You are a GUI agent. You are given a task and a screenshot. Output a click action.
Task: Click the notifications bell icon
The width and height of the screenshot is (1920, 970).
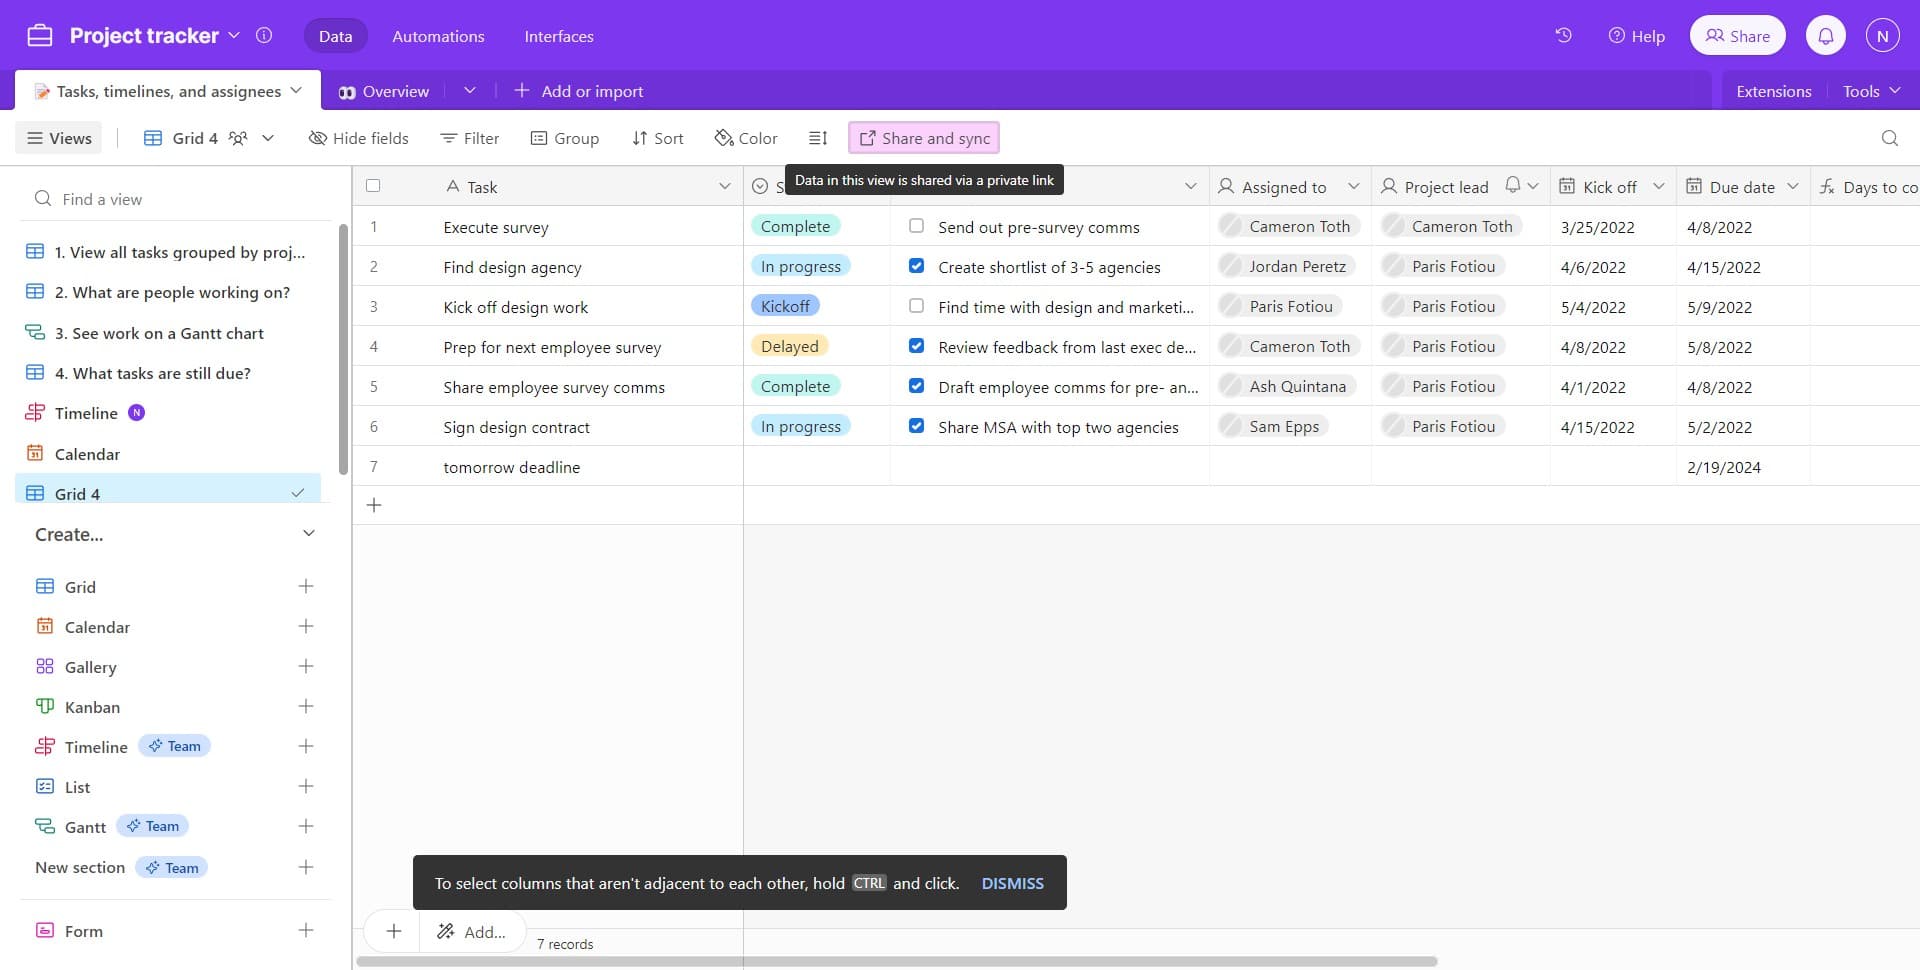(x=1825, y=36)
